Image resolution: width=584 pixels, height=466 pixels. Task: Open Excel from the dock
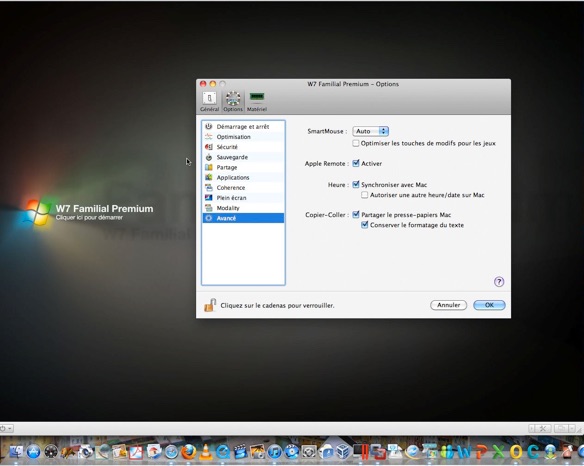(x=499, y=452)
